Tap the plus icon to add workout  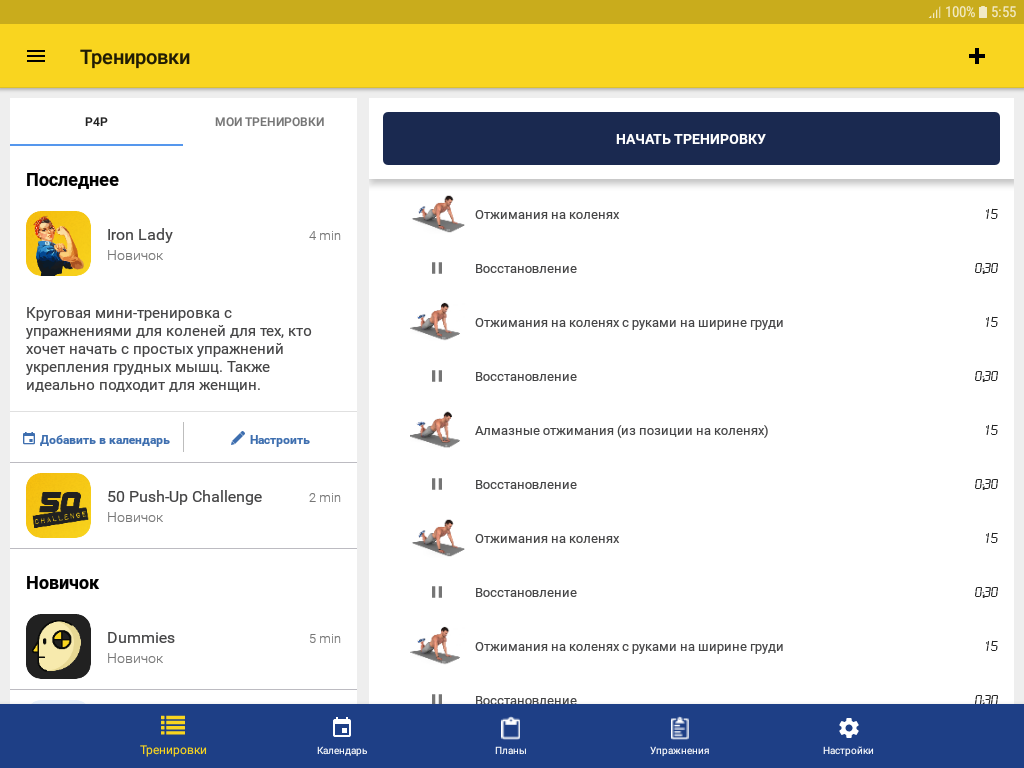click(976, 56)
